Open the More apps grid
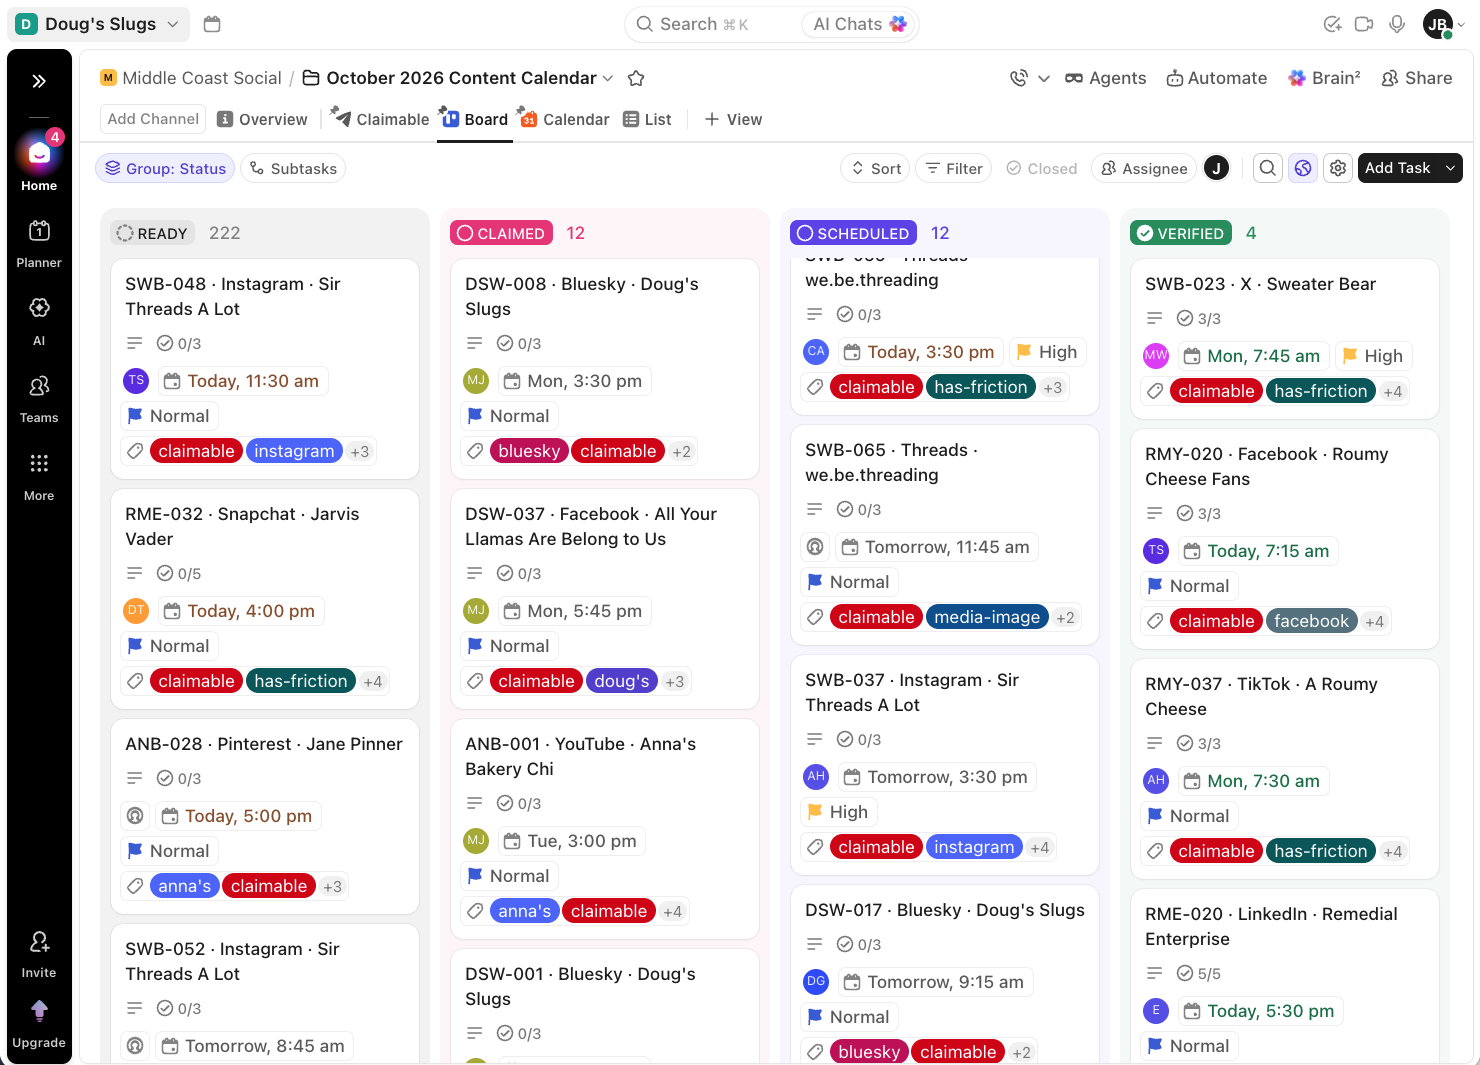This screenshot has width=1480, height=1065. [x=39, y=476]
